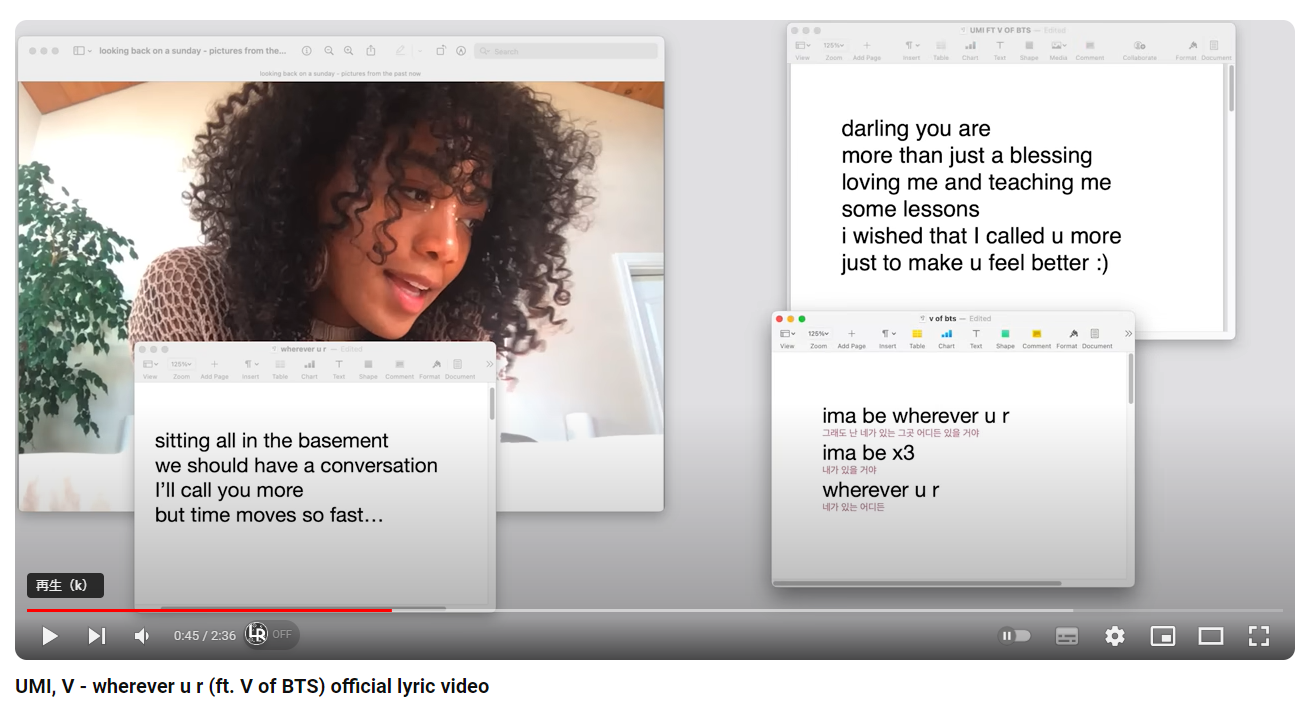Screen dimensions: 1304x701
Task: Insert a chart in wherever u r window
Action: (x=309, y=369)
